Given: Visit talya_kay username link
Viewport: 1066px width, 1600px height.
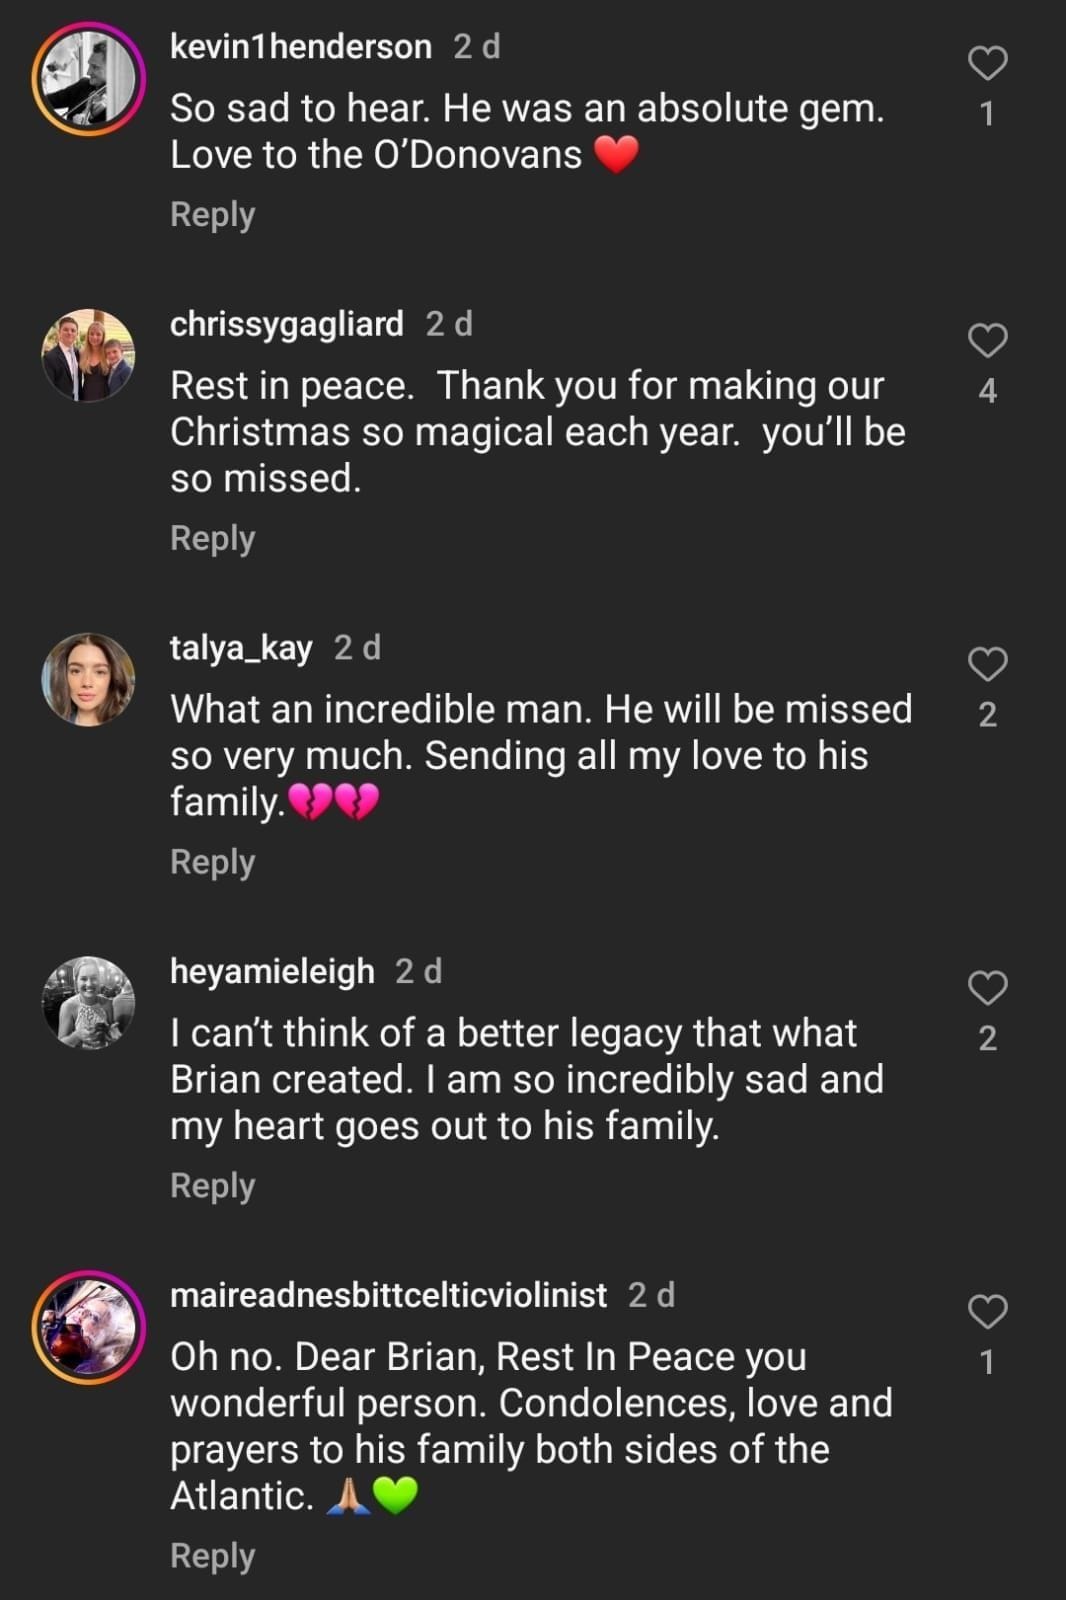Looking at the screenshot, I should 241,648.
